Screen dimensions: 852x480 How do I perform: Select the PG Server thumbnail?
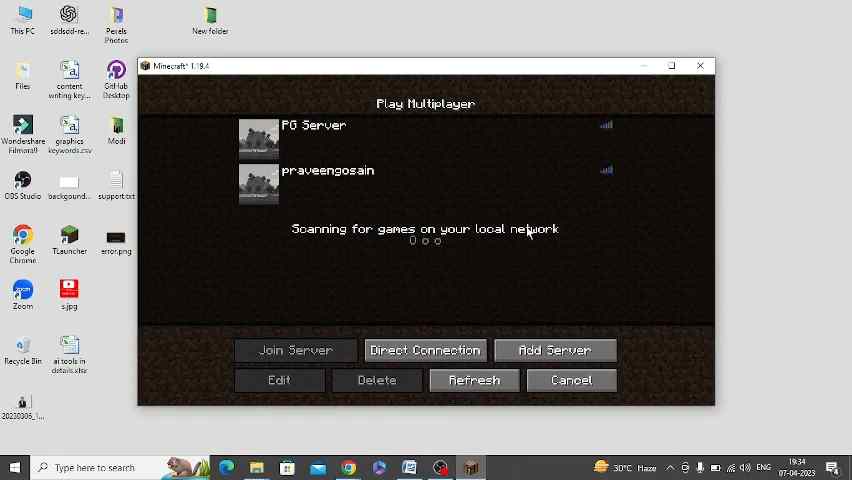(259, 139)
